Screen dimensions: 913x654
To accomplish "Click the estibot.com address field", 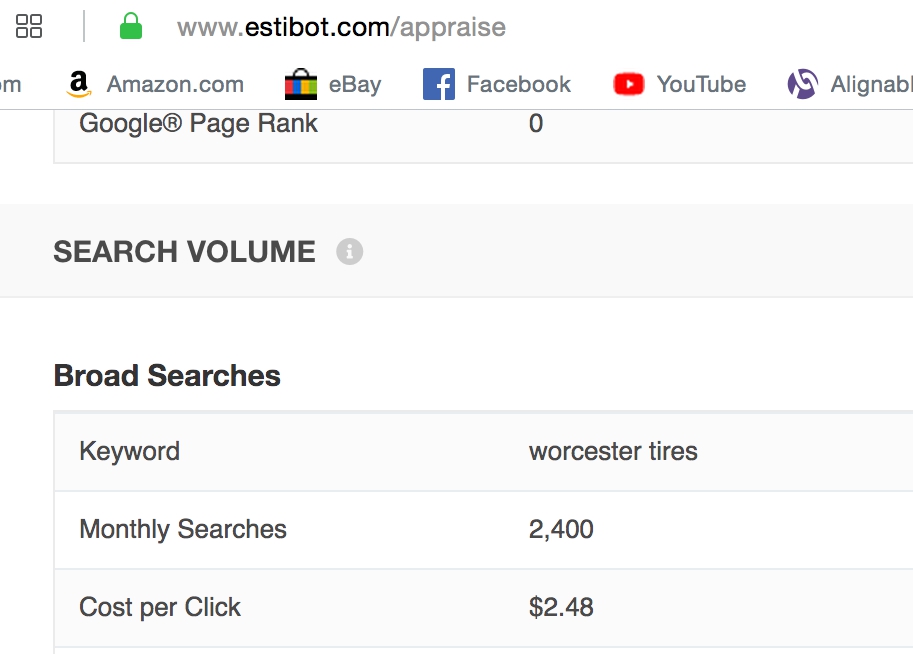I will [341, 27].
